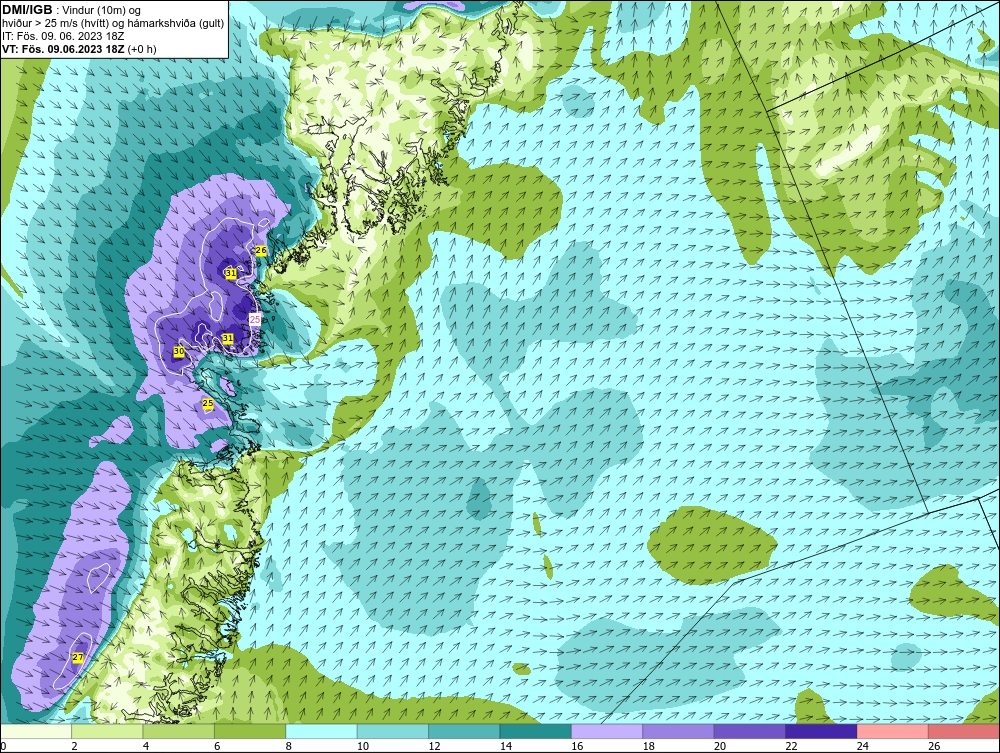This screenshot has width=1000, height=753.
Task: Click the legend scale number '8'
Action: (x=289, y=746)
